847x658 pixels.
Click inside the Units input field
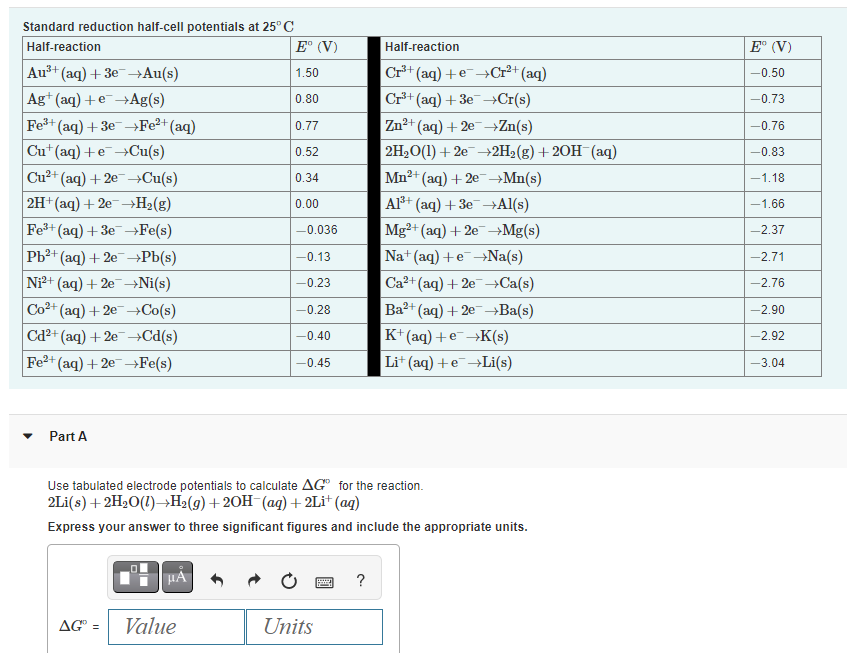pos(314,627)
